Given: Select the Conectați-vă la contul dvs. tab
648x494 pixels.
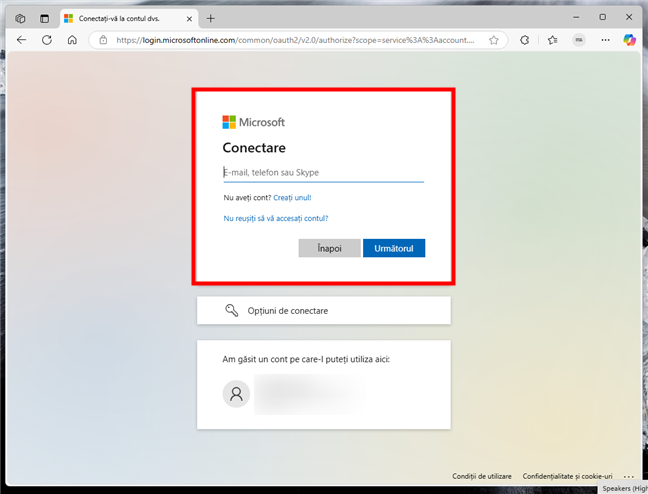Looking at the screenshot, I should click(129, 19).
